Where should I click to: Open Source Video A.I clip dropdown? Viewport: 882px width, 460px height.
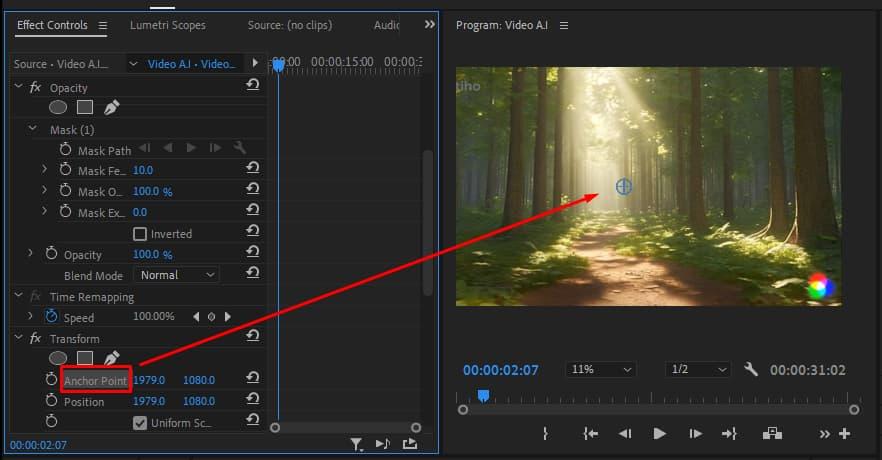(x=133, y=64)
